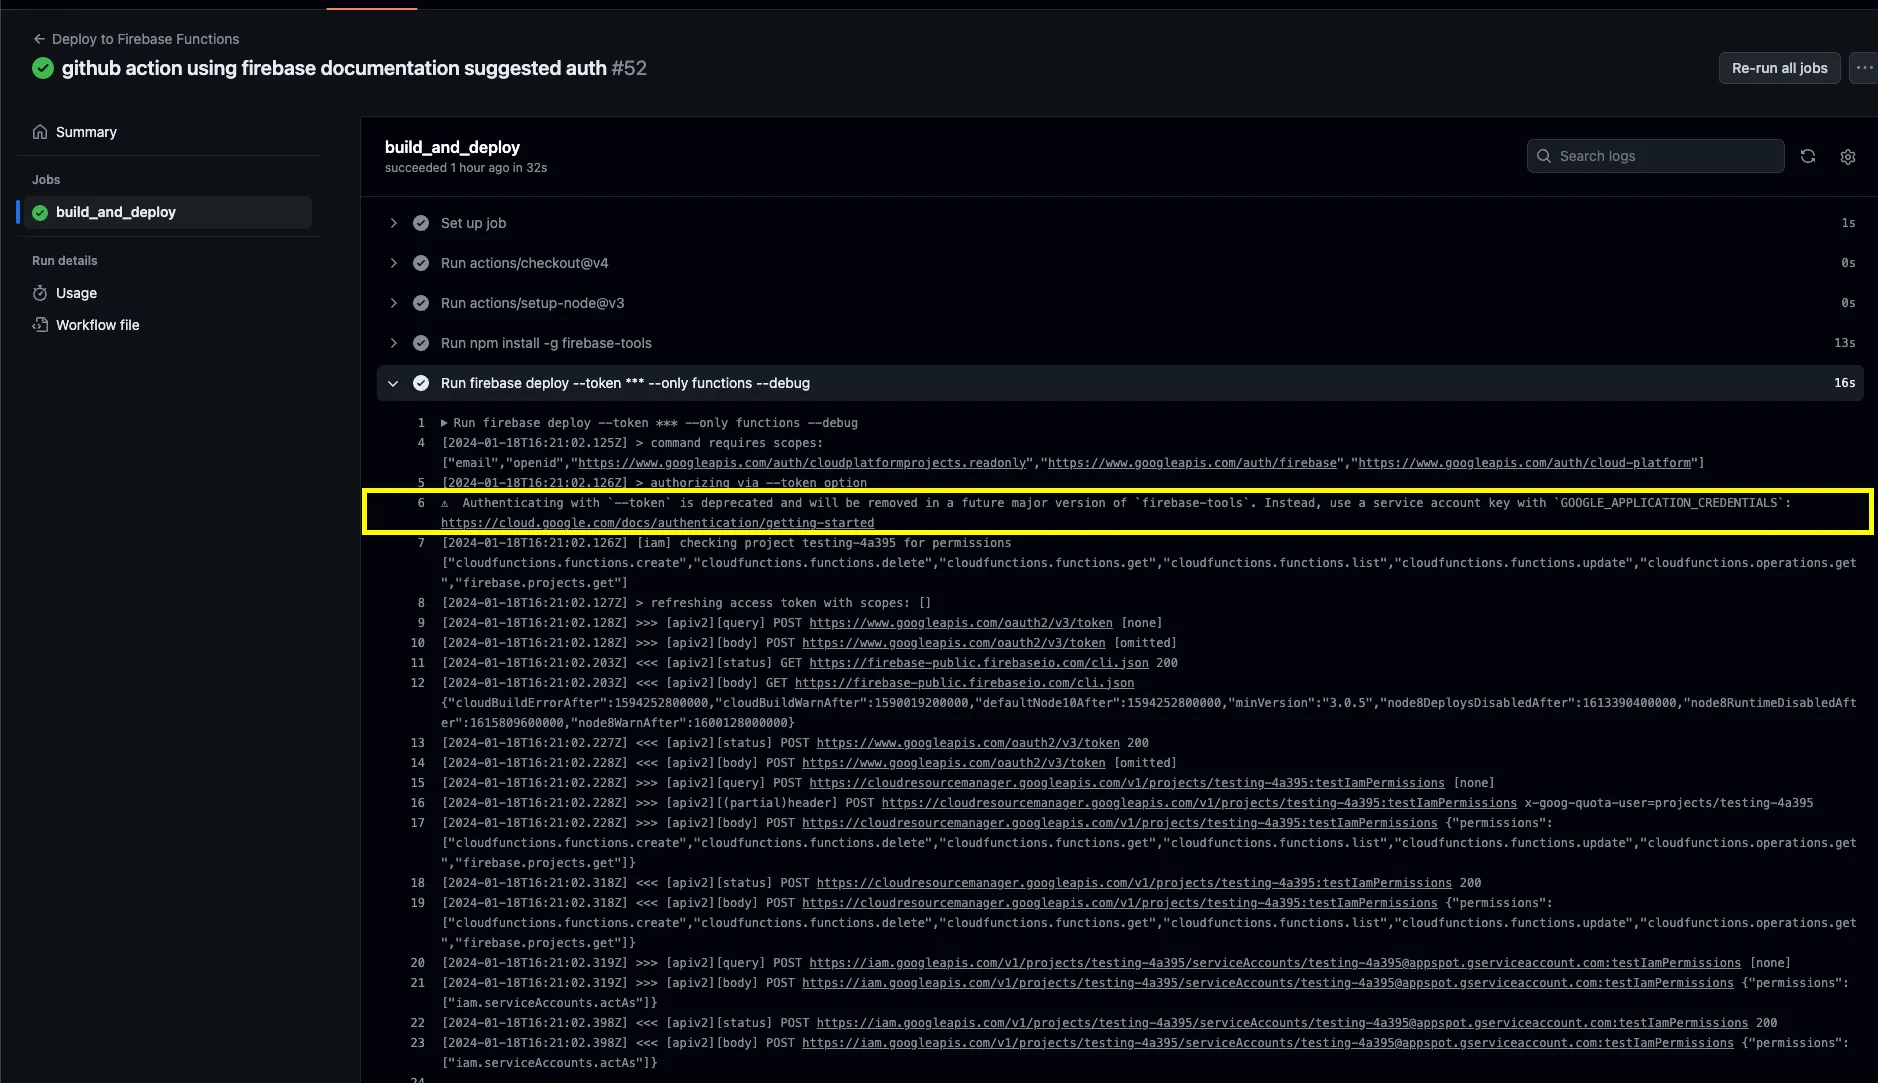
Task: Click the sidebar build_and_deploy success check icon
Action: coord(40,212)
